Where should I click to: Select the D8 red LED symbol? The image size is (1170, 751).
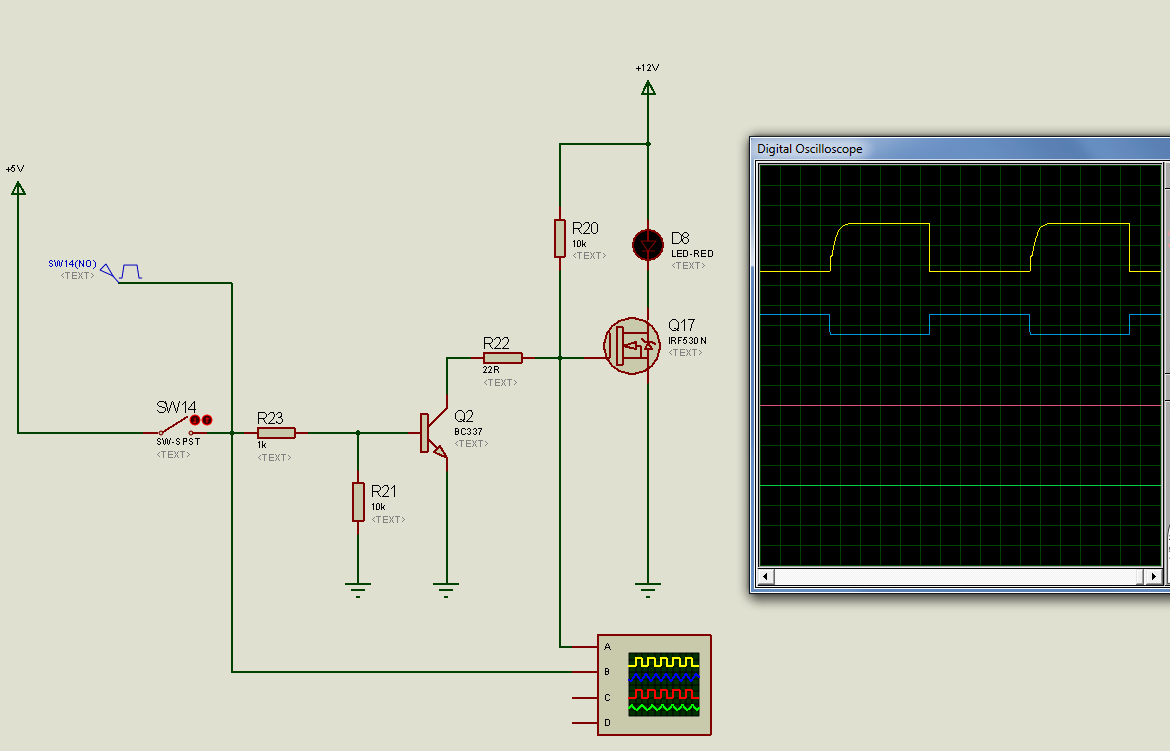(648, 243)
